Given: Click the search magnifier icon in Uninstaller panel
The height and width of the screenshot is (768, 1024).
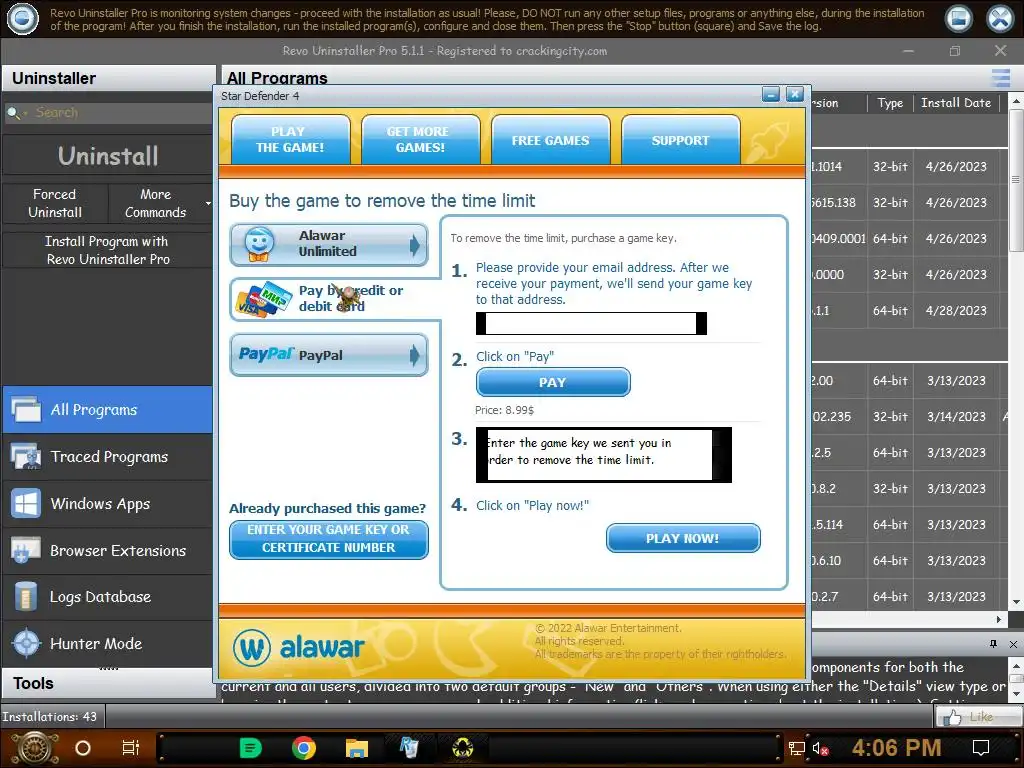Looking at the screenshot, I should tap(13, 113).
